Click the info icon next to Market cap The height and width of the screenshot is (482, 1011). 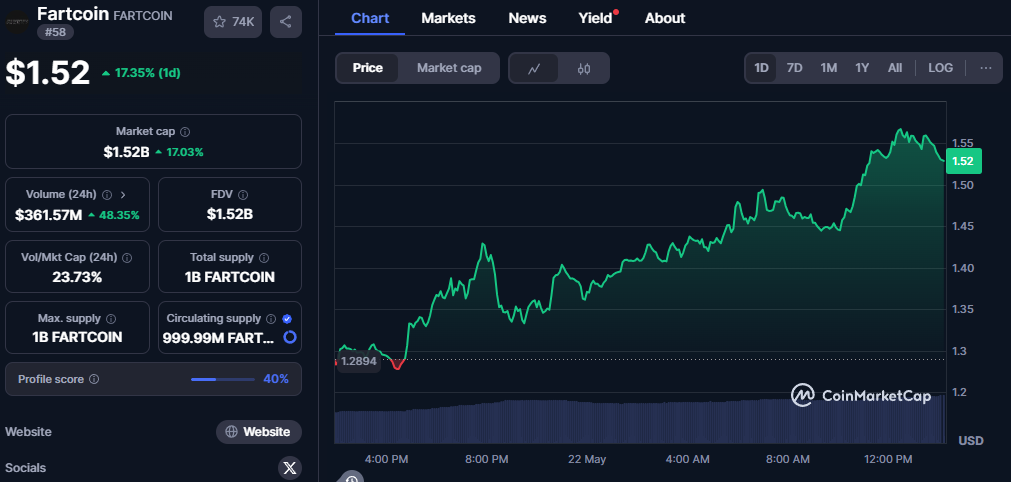tap(185, 131)
